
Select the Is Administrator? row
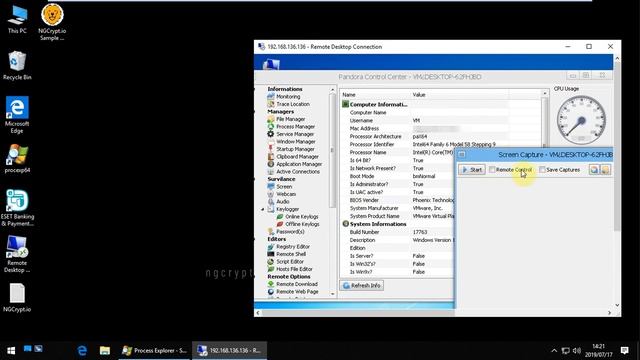coord(397,184)
